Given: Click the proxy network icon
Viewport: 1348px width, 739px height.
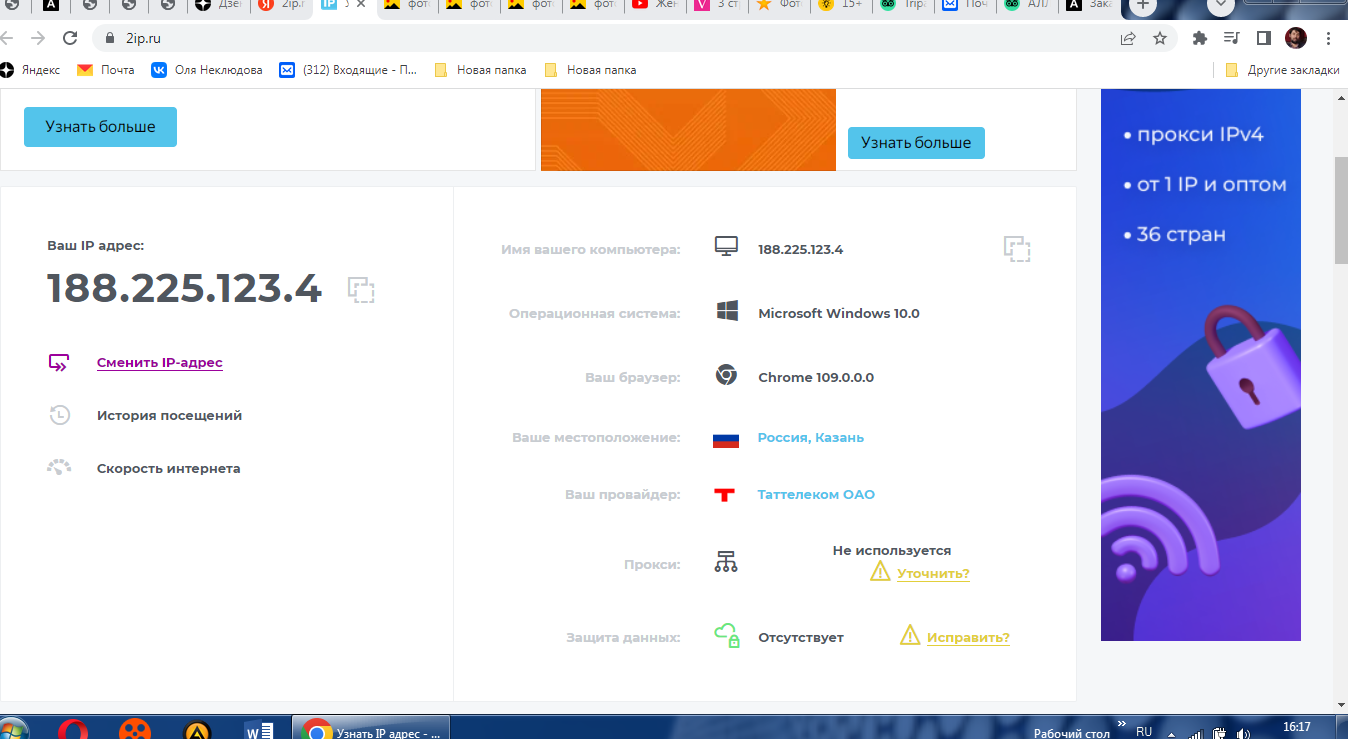Looking at the screenshot, I should click(x=726, y=562).
